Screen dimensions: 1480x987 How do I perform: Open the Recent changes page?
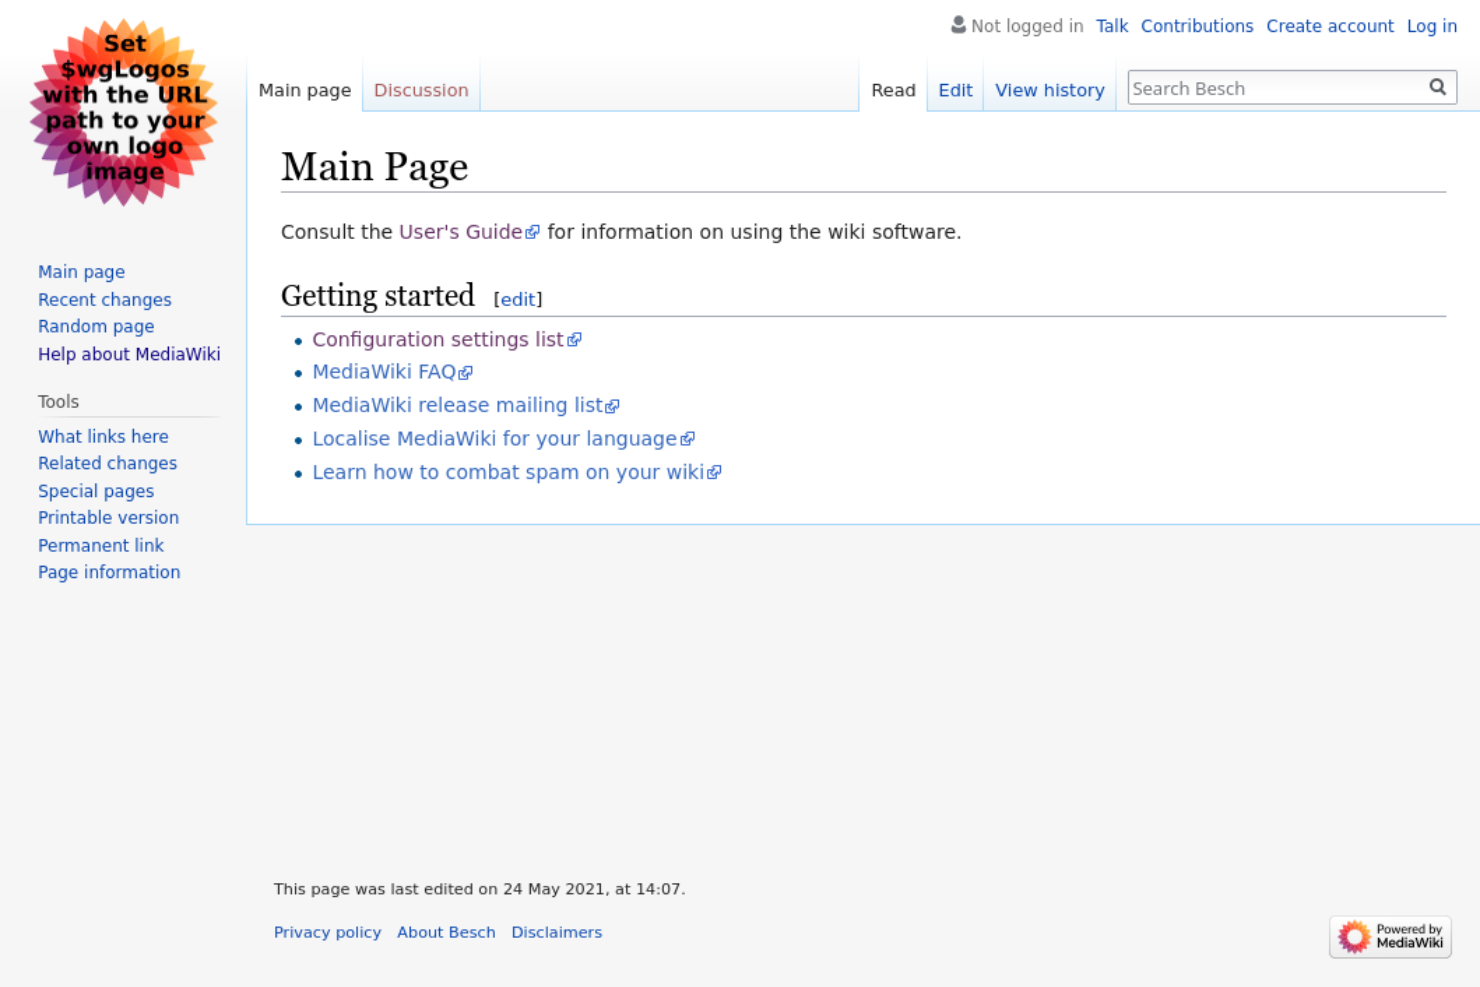104,299
